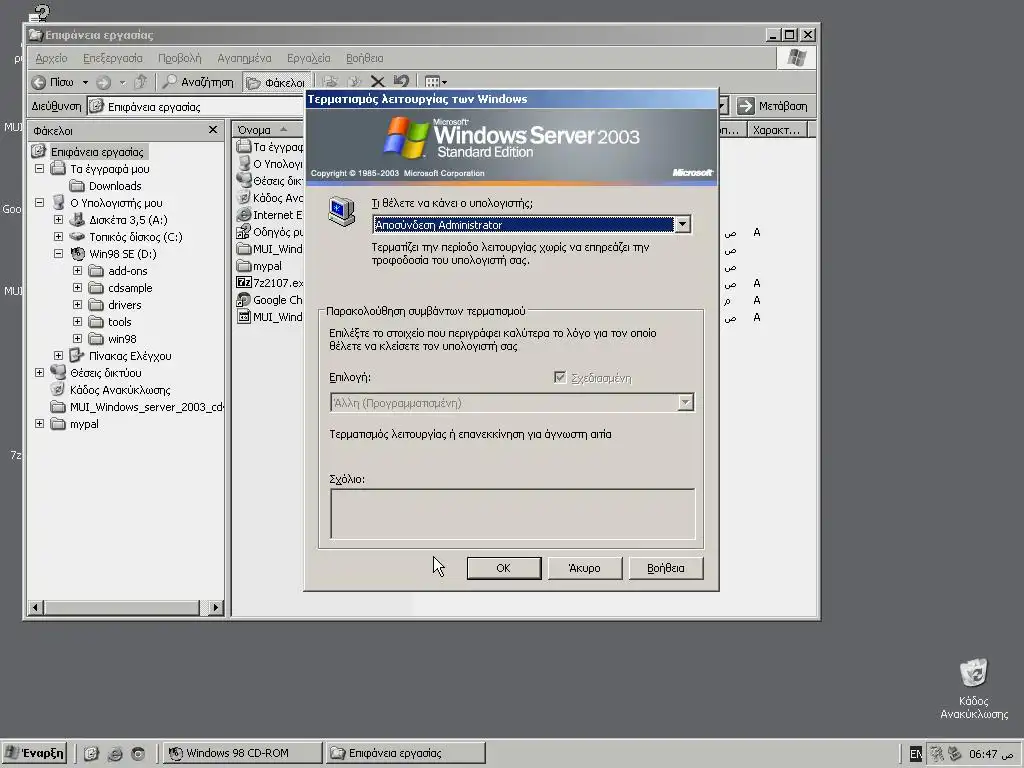Select 7z2107.exe icon in file list
This screenshot has width=1024, height=768.
tap(244, 282)
